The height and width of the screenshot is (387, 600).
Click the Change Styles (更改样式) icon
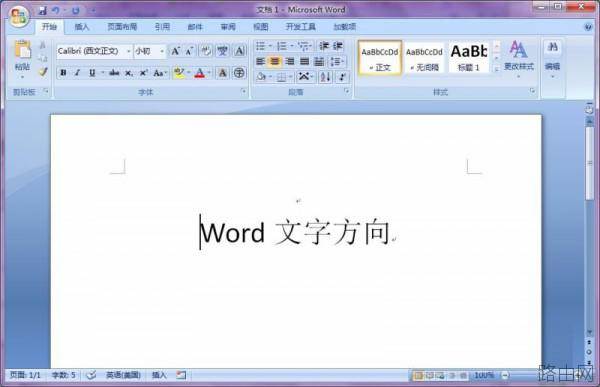point(518,49)
